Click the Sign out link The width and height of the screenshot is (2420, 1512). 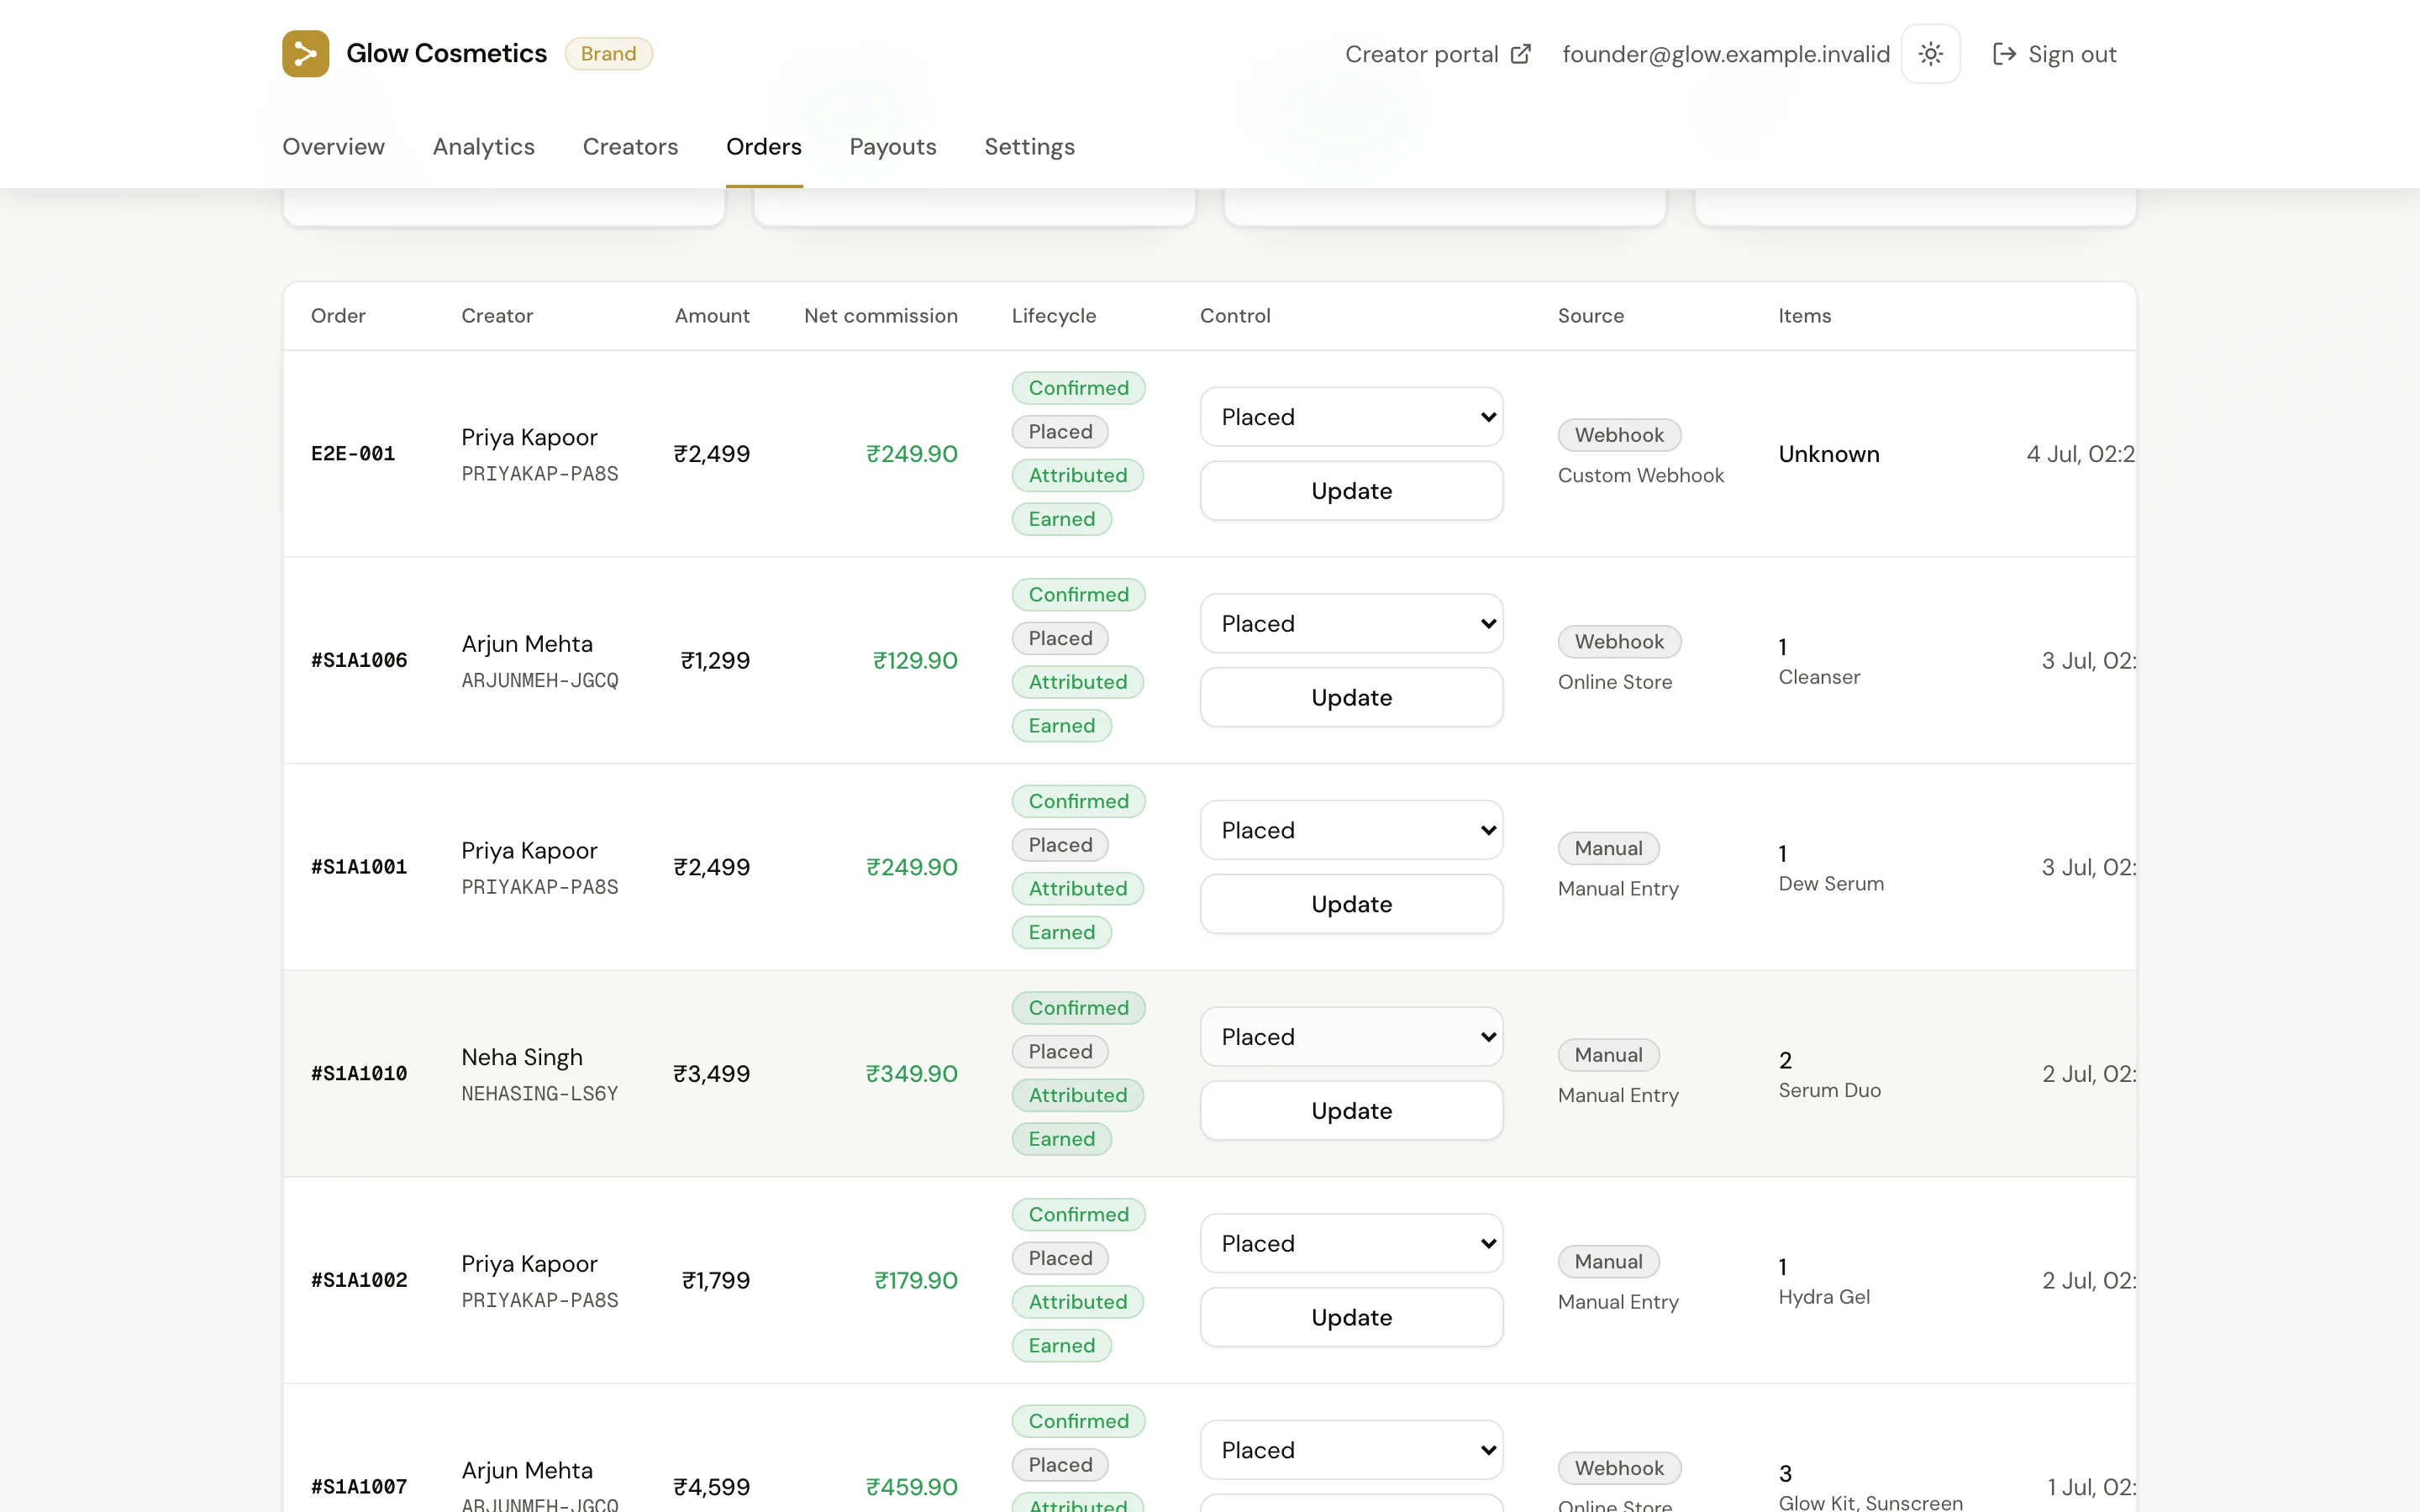(x=2054, y=54)
